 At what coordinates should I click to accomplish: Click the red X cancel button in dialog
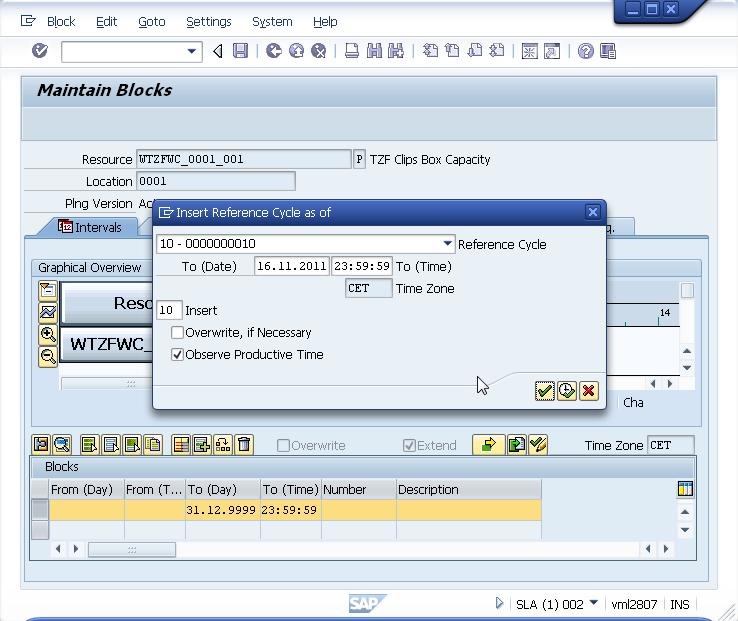(588, 391)
